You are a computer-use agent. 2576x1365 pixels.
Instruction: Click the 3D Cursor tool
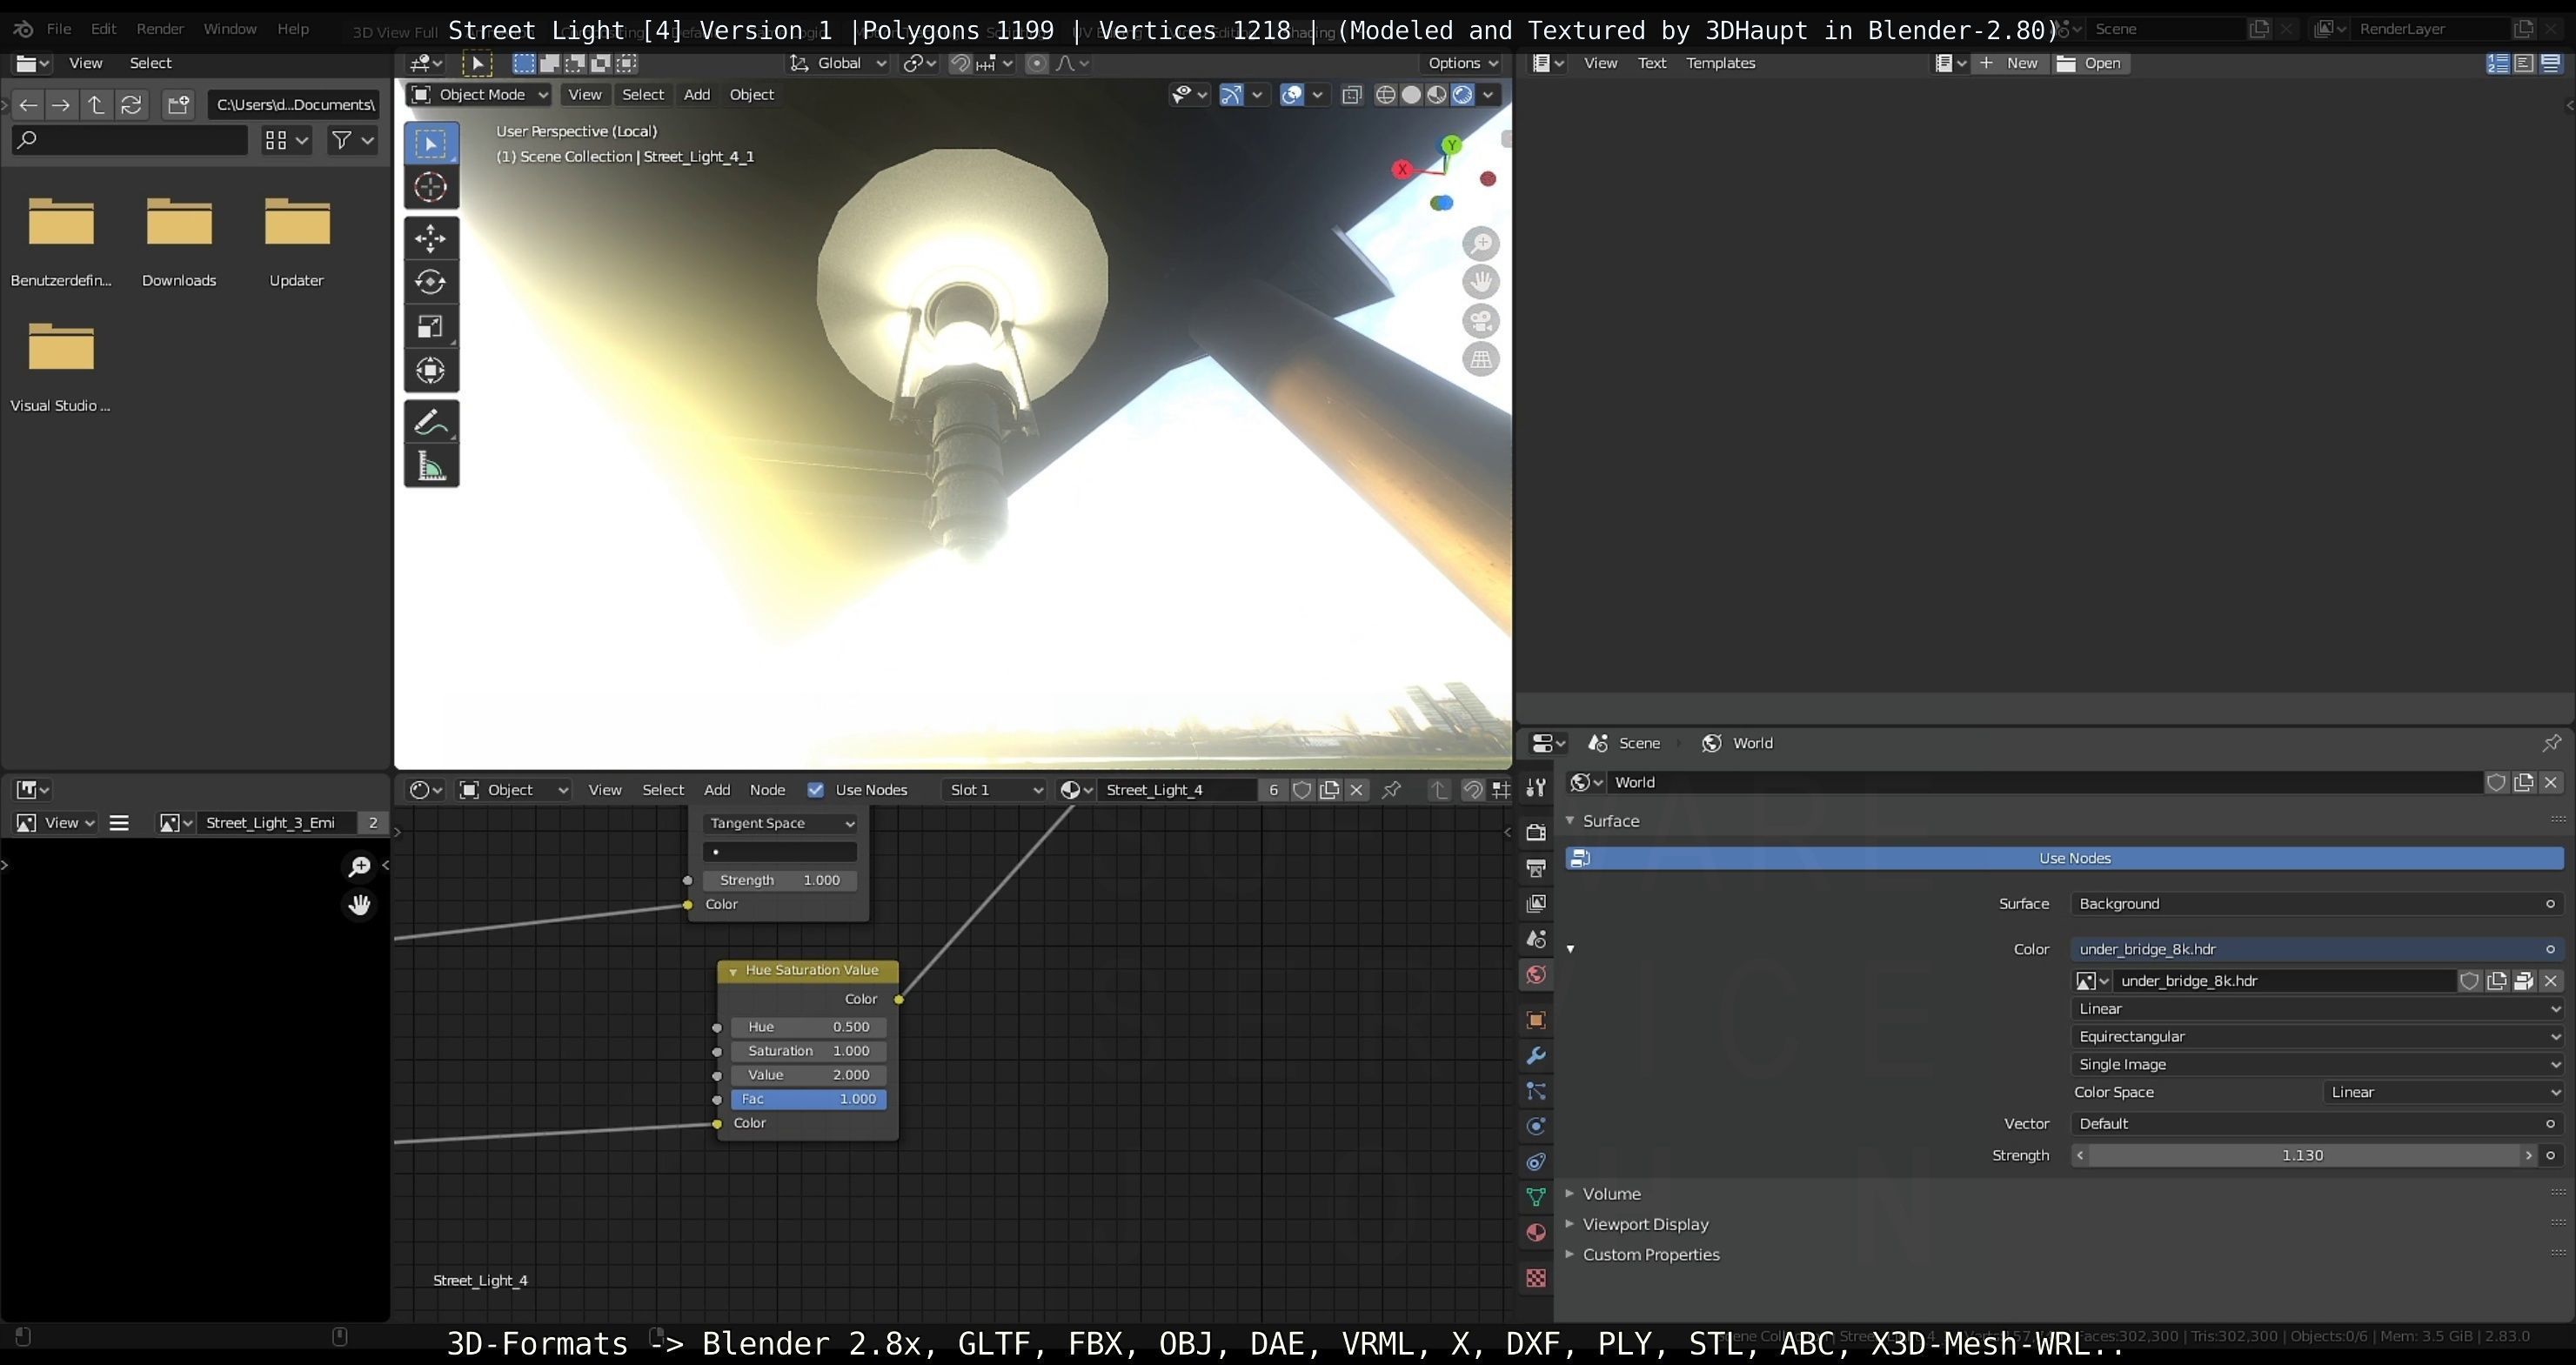(430, 187)
